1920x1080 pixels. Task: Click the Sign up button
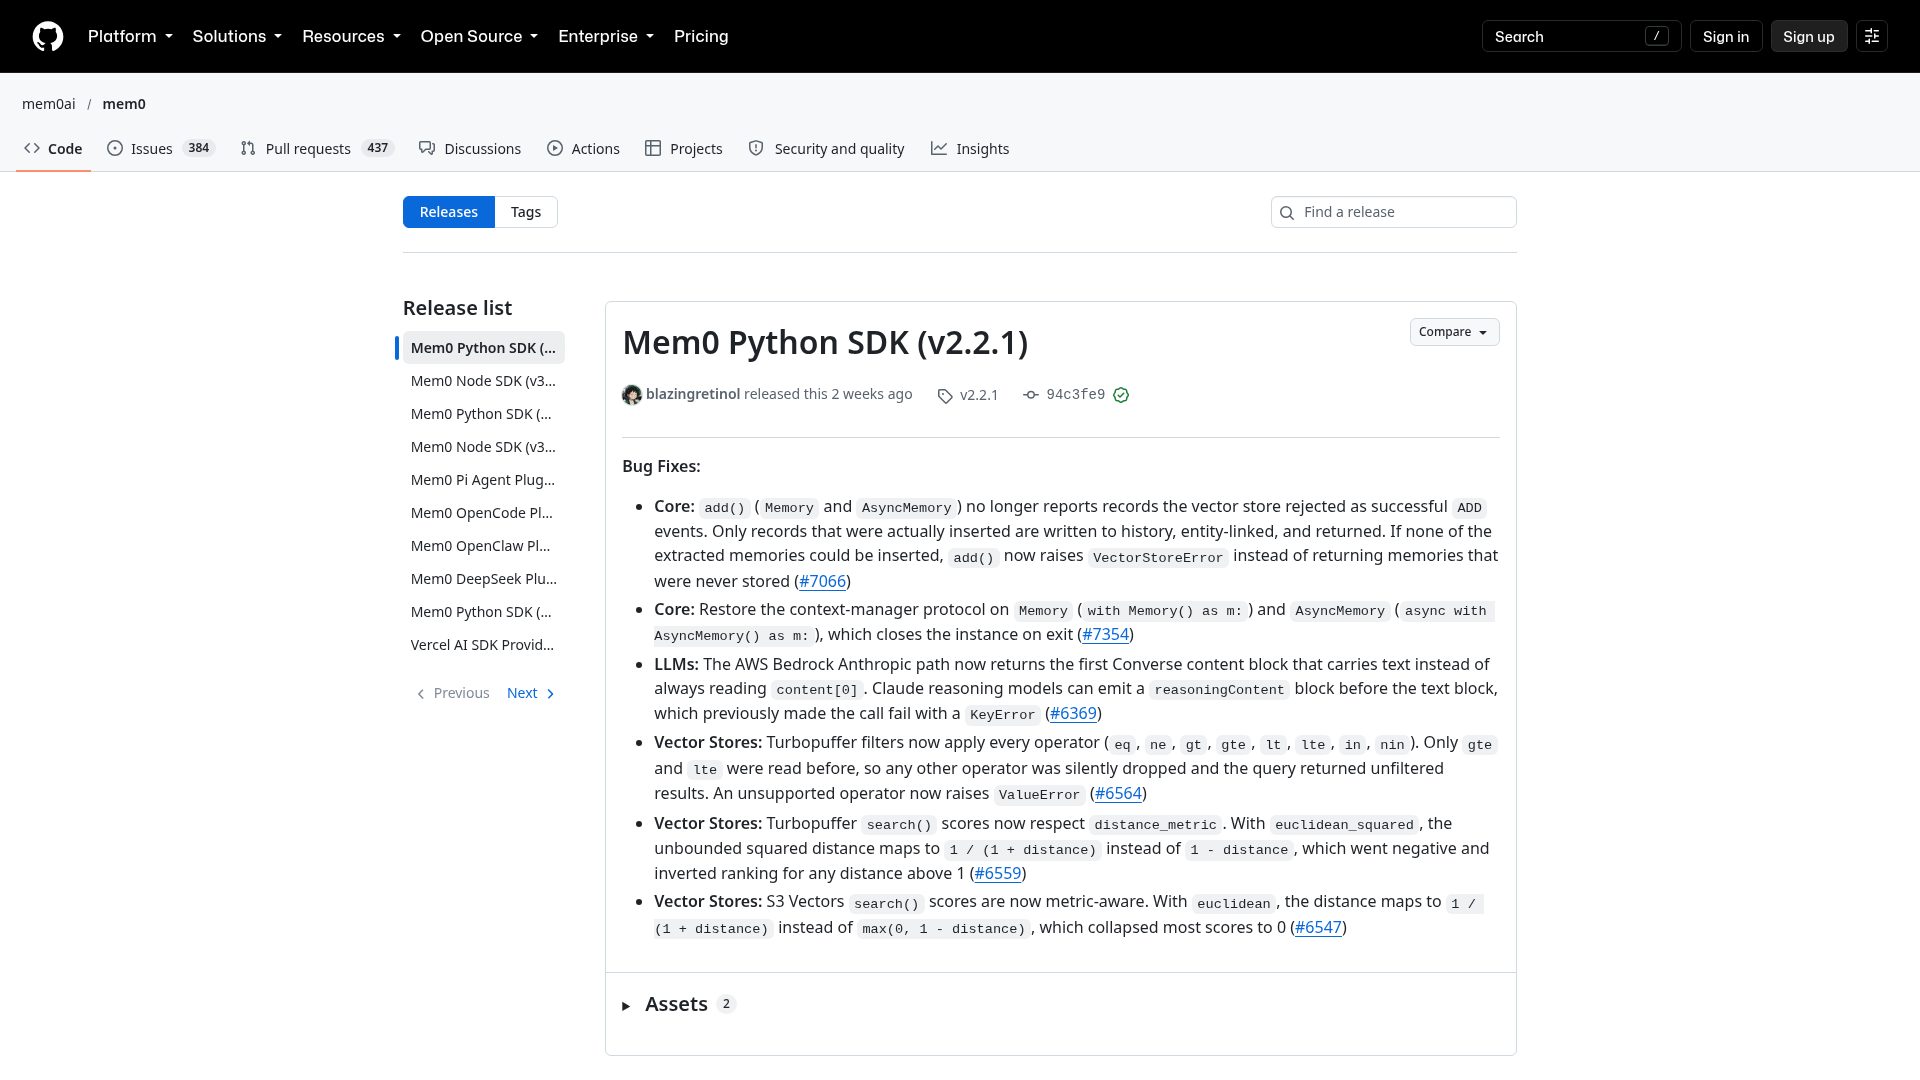coord(1809,37)
